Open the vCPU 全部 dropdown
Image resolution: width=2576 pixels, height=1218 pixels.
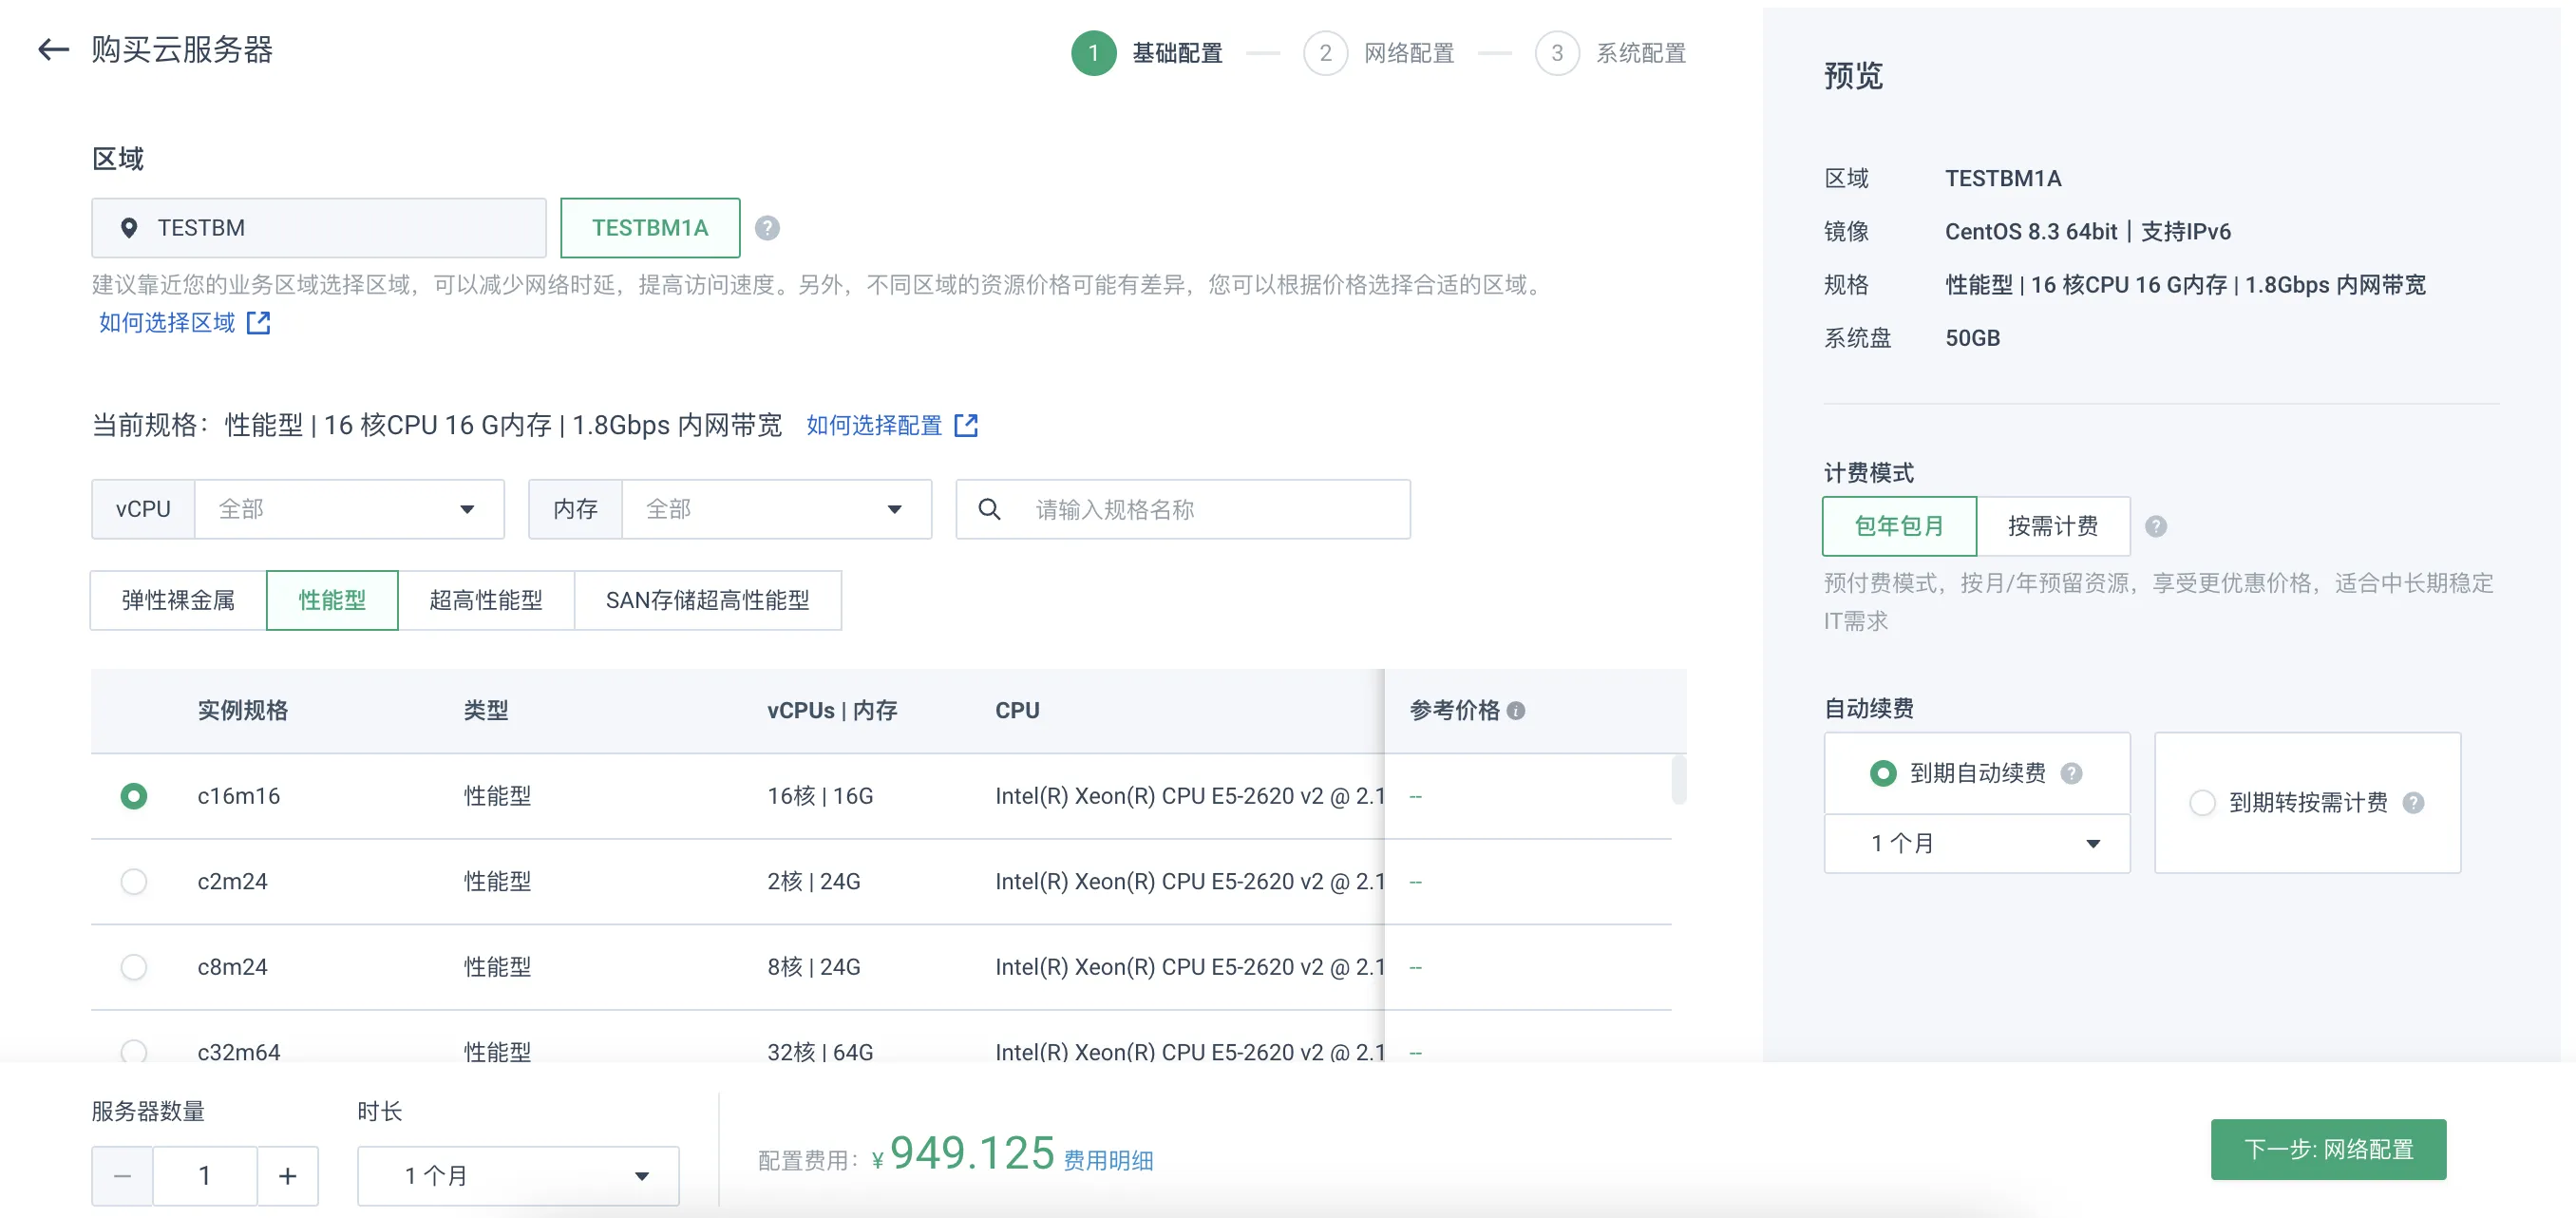349,509
